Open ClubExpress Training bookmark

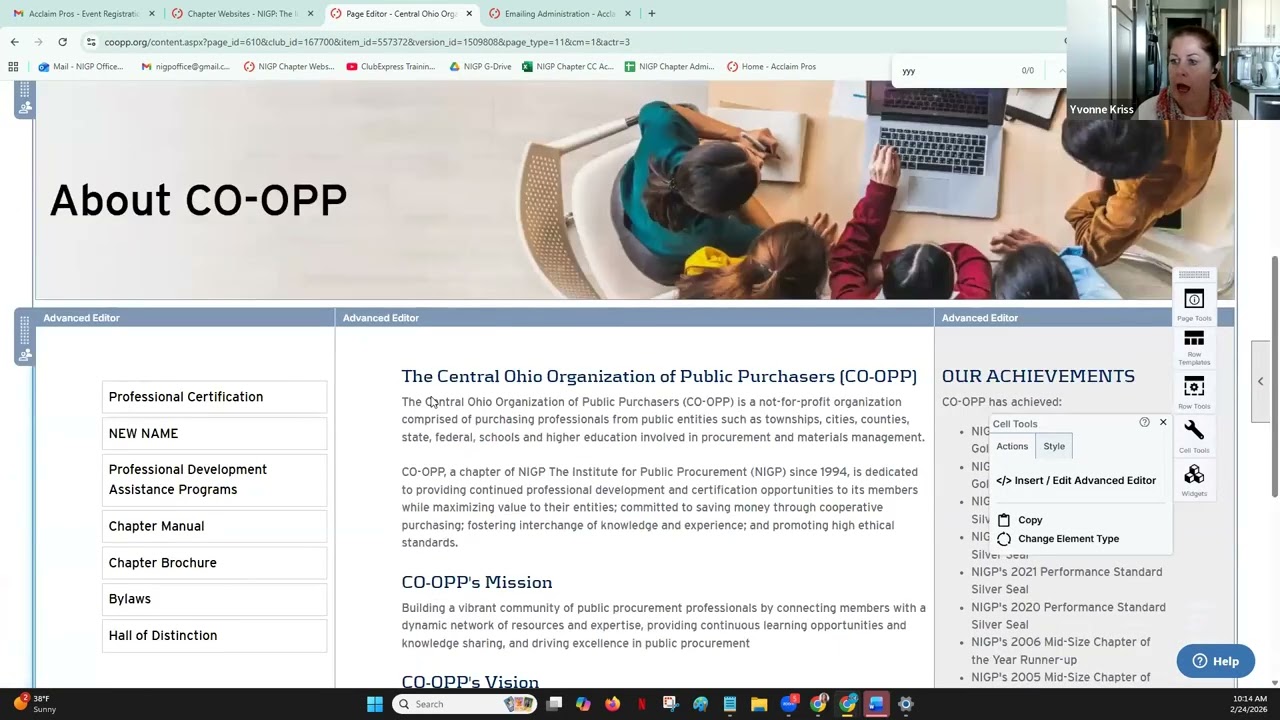tap(390, 67)
